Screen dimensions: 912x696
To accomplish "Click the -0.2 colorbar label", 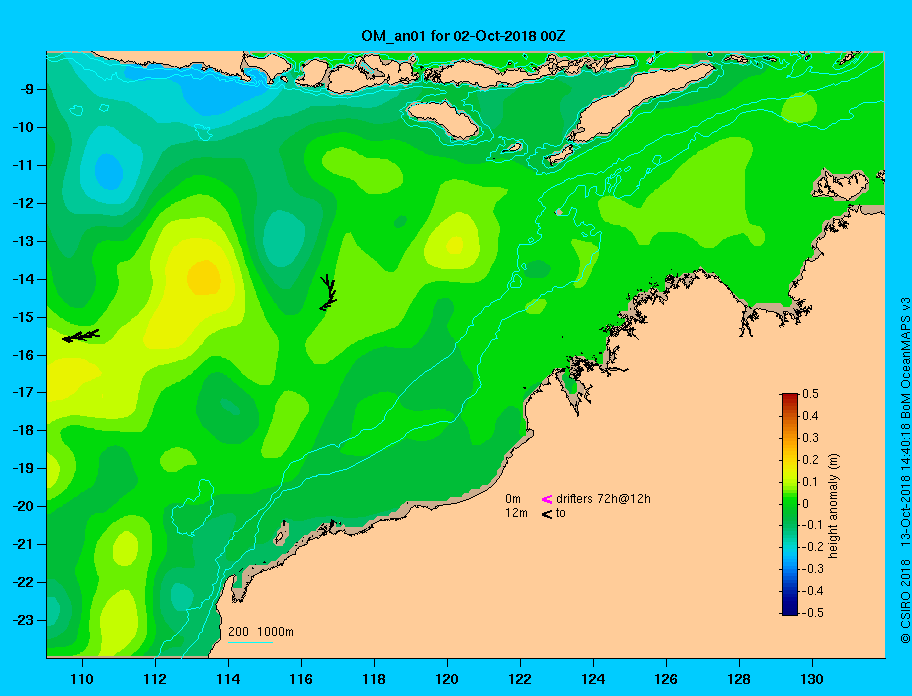I will [x=813, y=547].
